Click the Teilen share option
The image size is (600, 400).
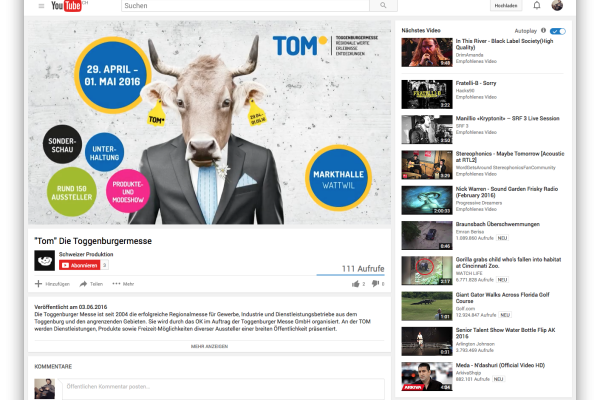click(x=93, y=284)
